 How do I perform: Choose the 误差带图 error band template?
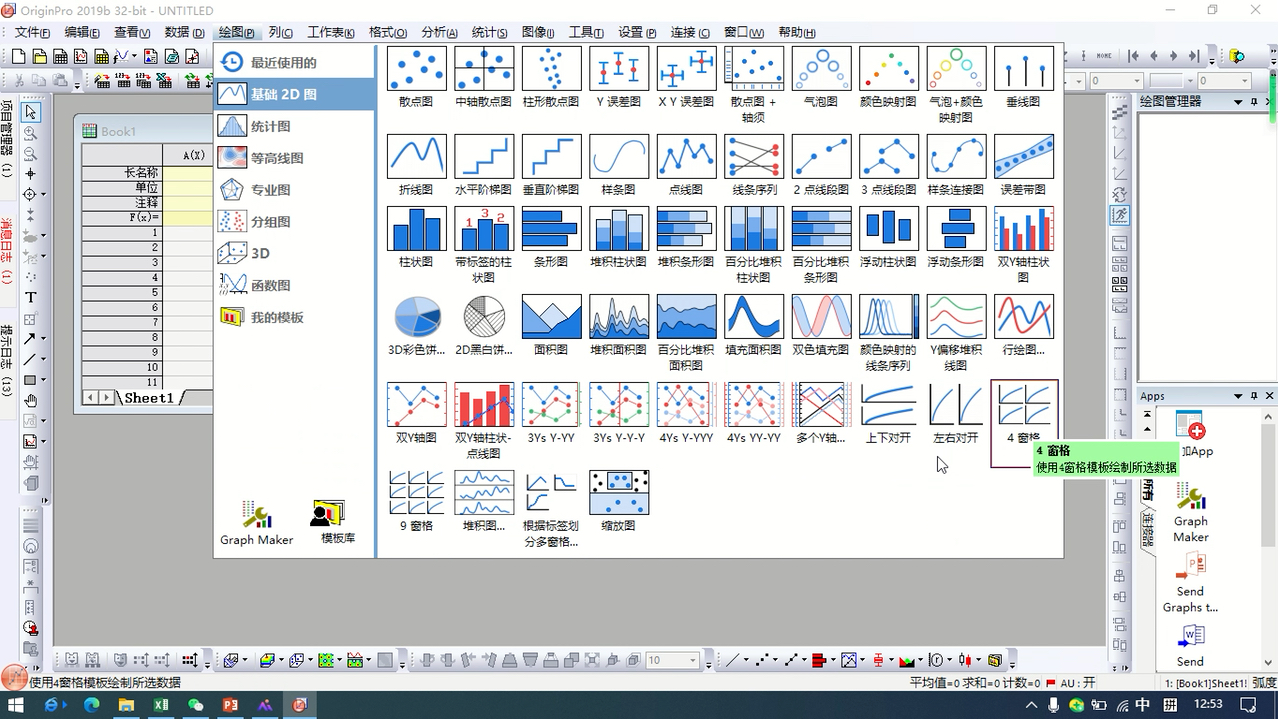[1024, 165]
